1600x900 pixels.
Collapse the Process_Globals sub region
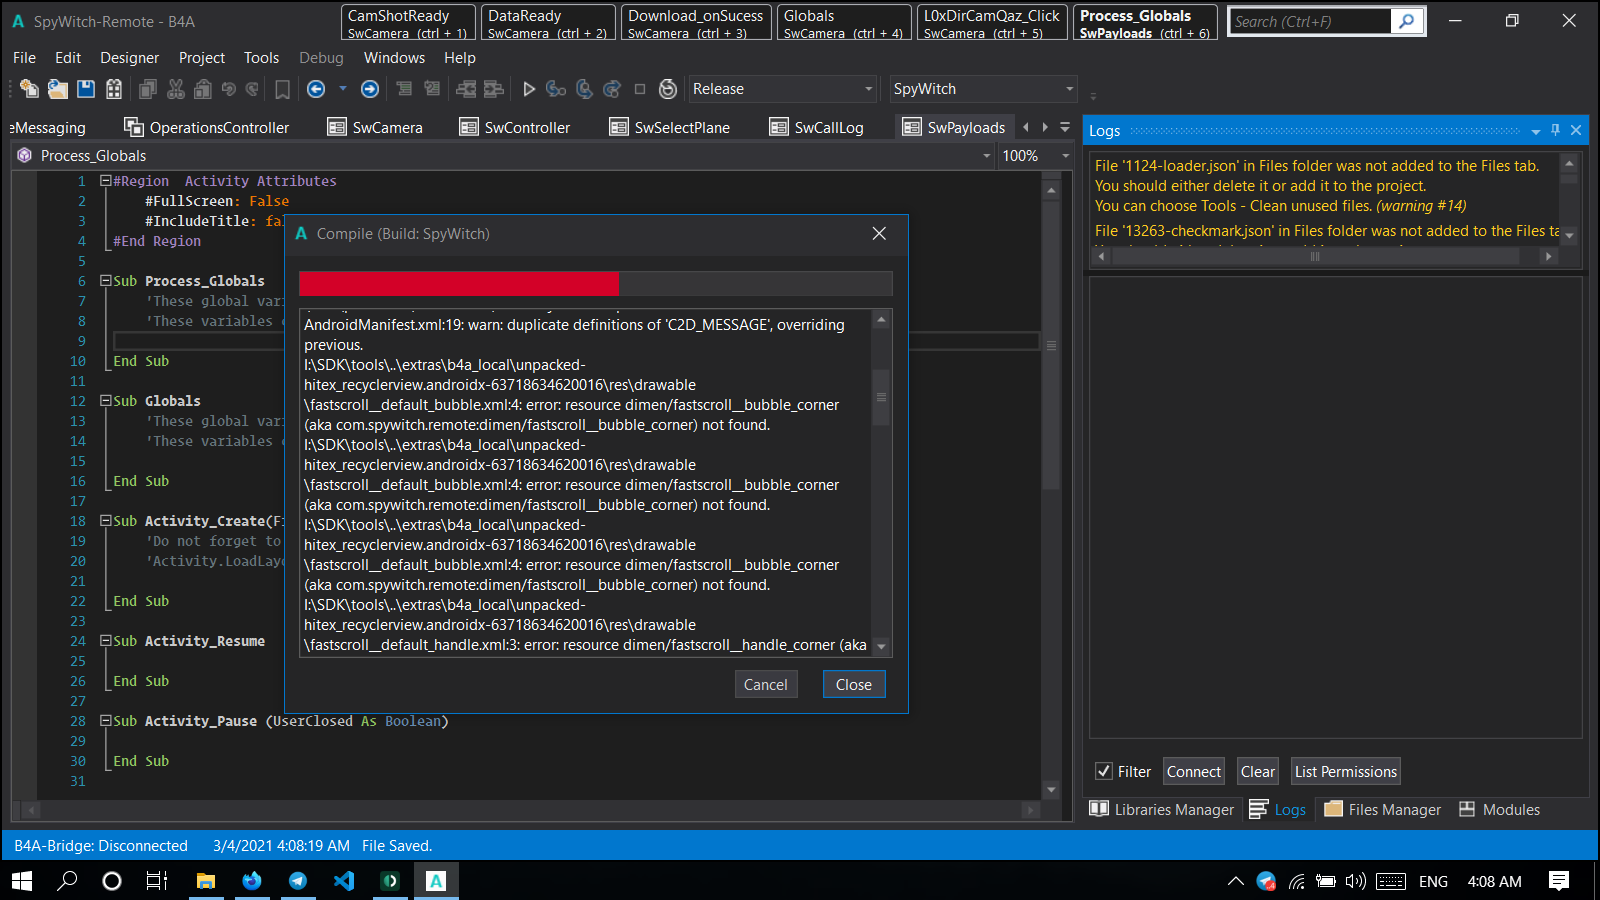106,281
